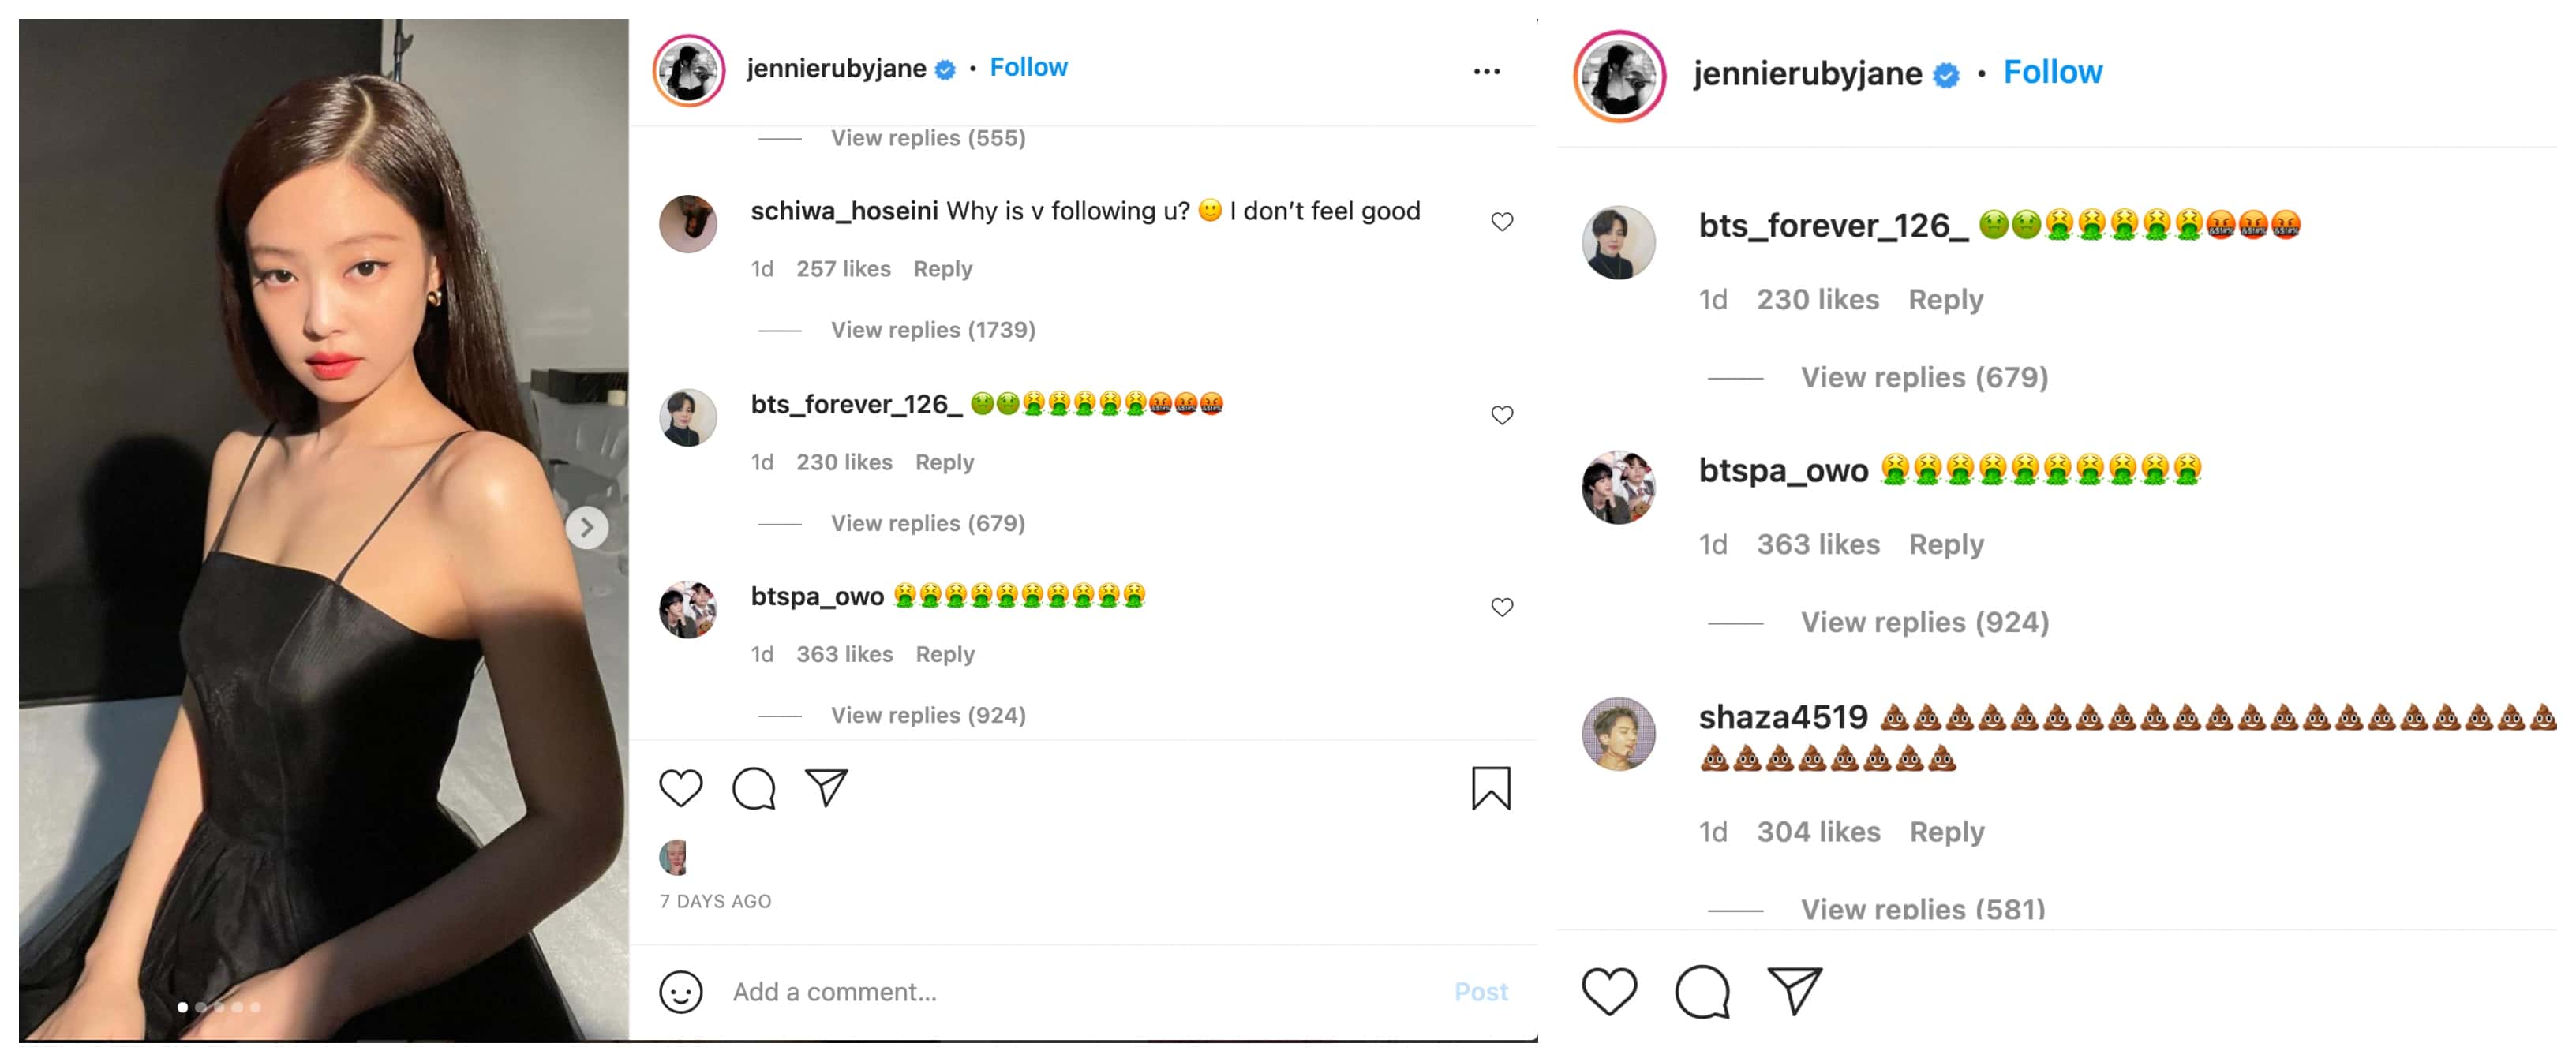Open the three-dot more options menu
The width and height of the screenshot is (2576, 1062).
(1486, 71)
